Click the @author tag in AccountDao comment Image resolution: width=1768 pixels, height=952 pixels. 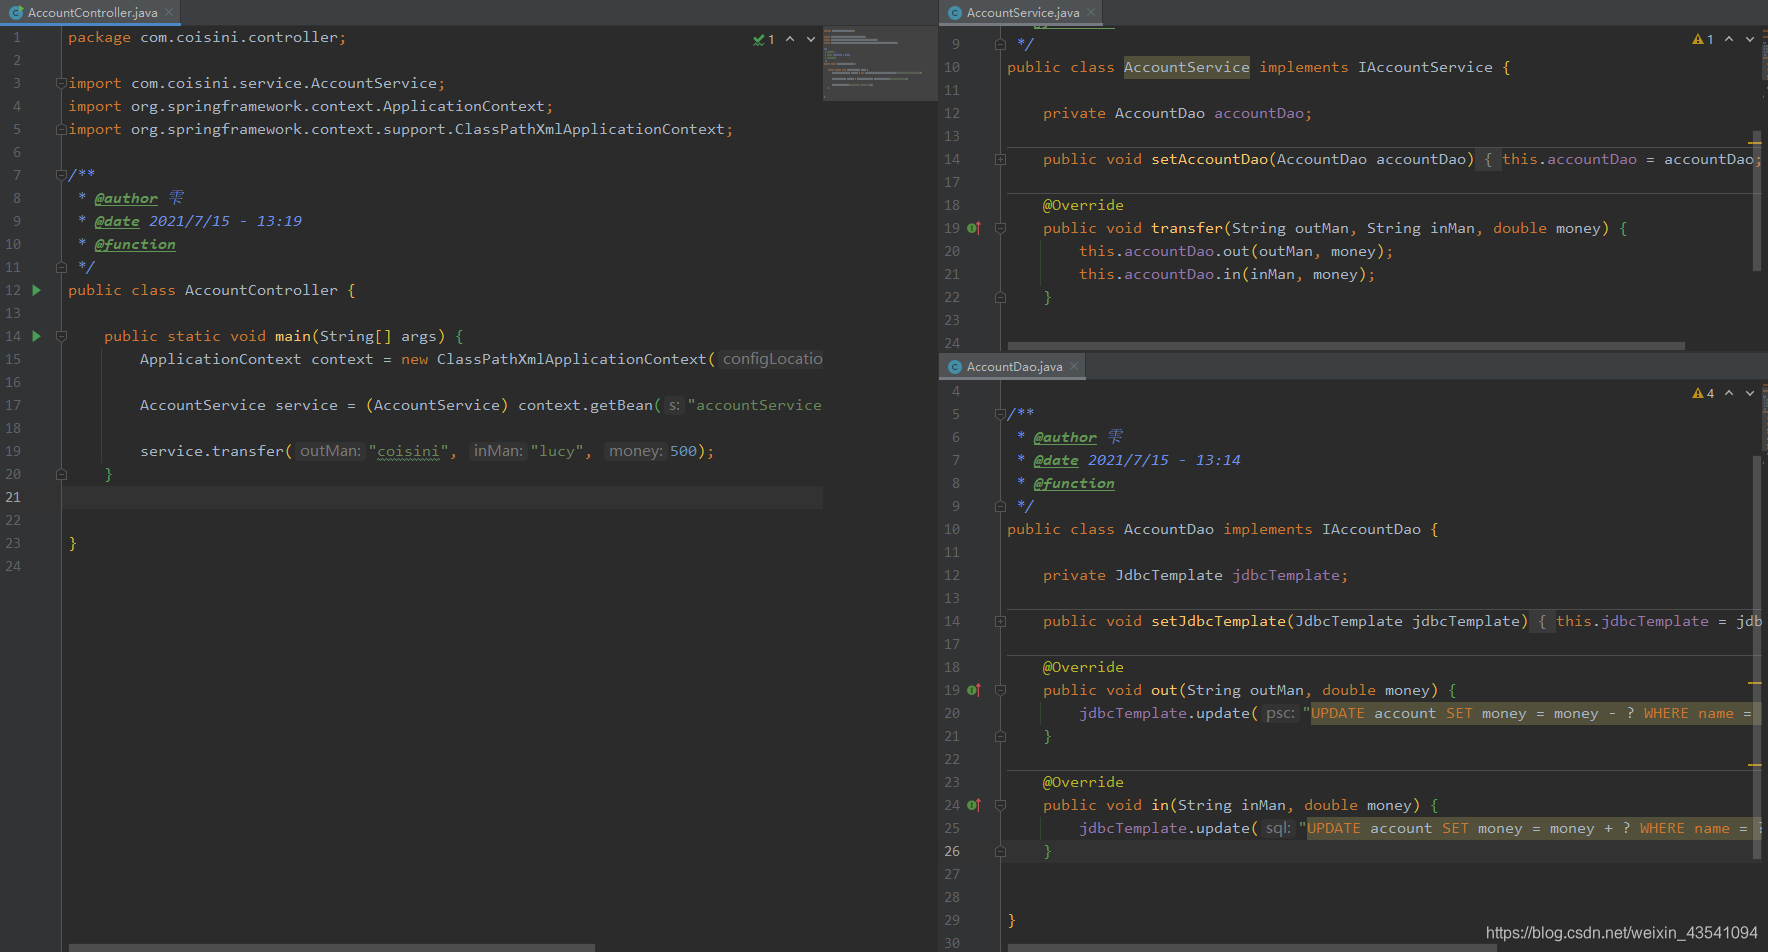pos(1065,437)
